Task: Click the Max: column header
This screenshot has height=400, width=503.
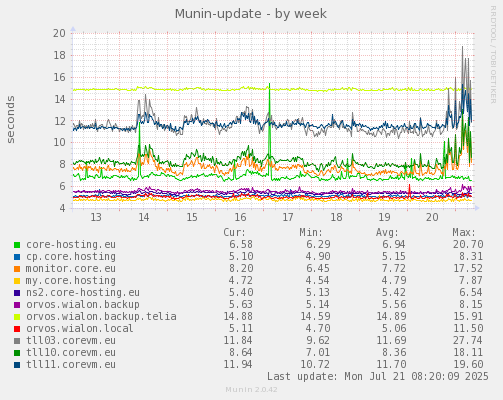Action: pyautogui.click(x=464, y=232)
